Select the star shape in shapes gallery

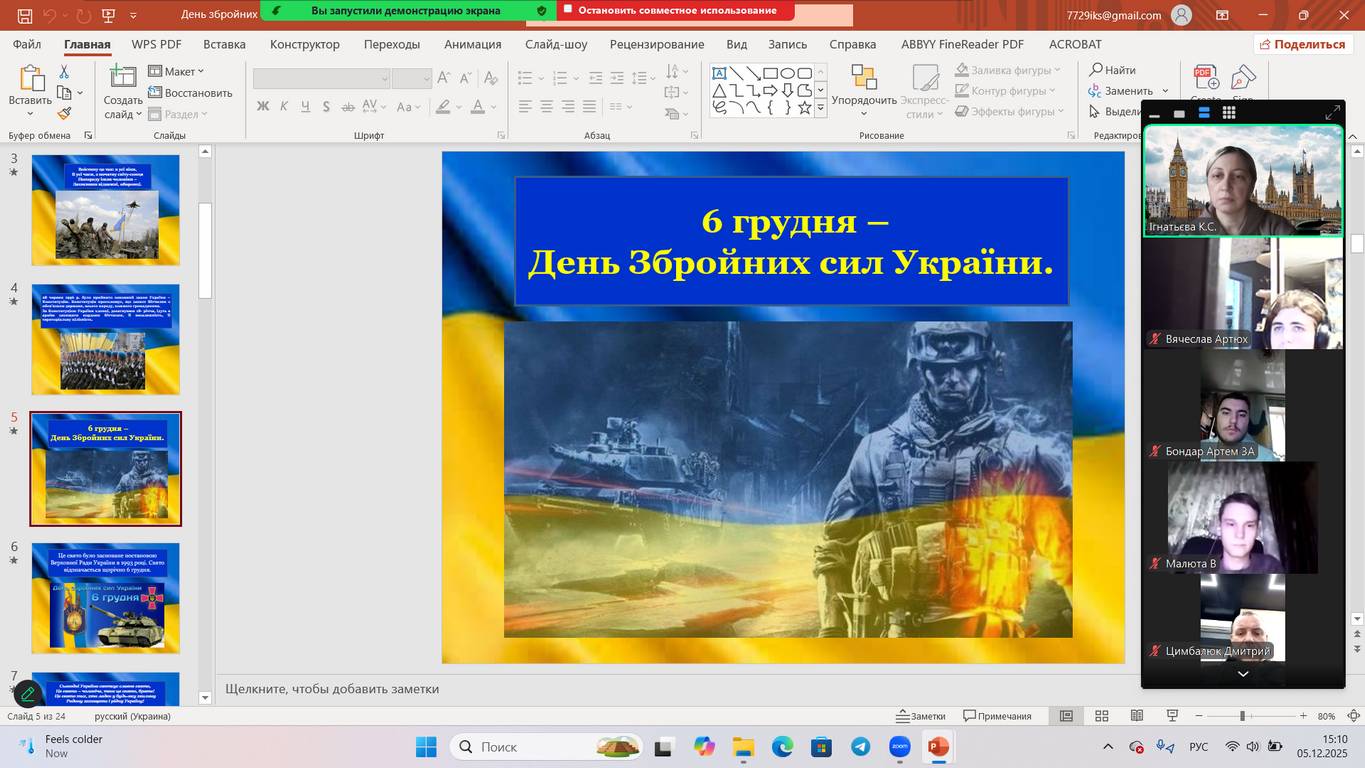coord(804,107)
